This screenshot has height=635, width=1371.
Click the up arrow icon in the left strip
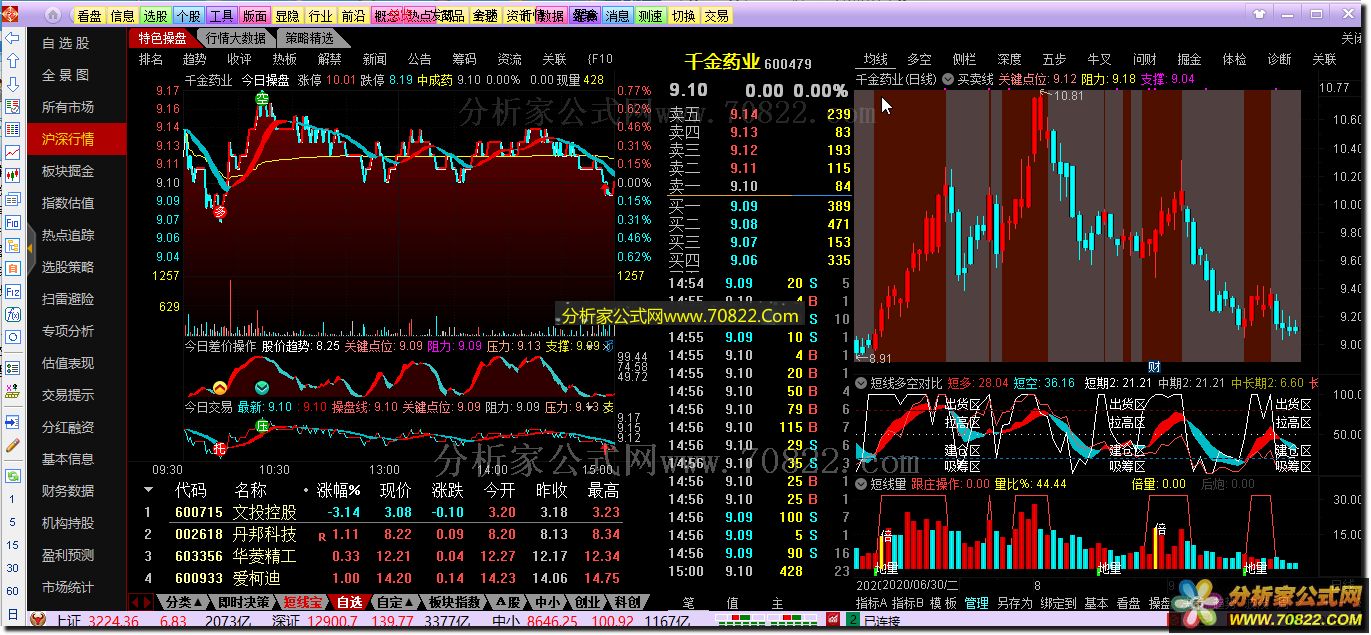[x=13, y=62]
